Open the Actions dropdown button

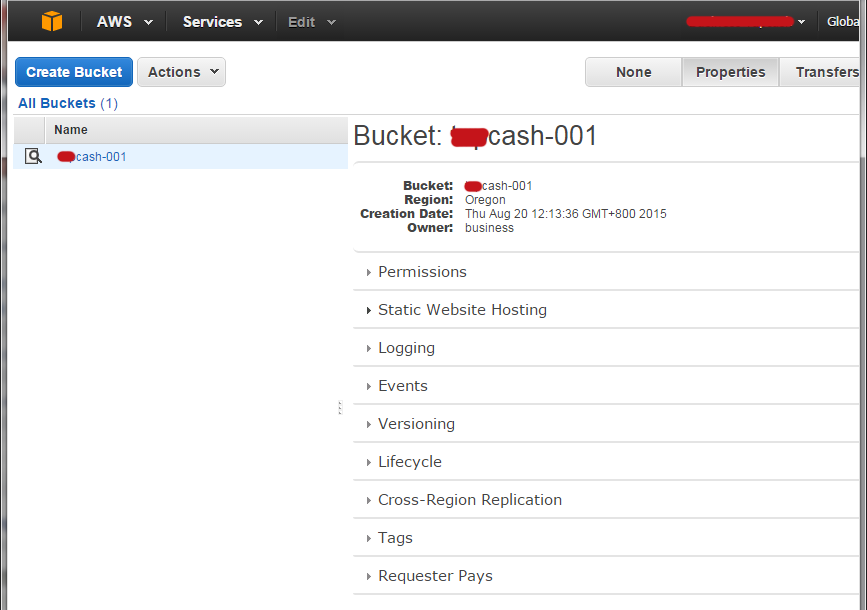181,72
